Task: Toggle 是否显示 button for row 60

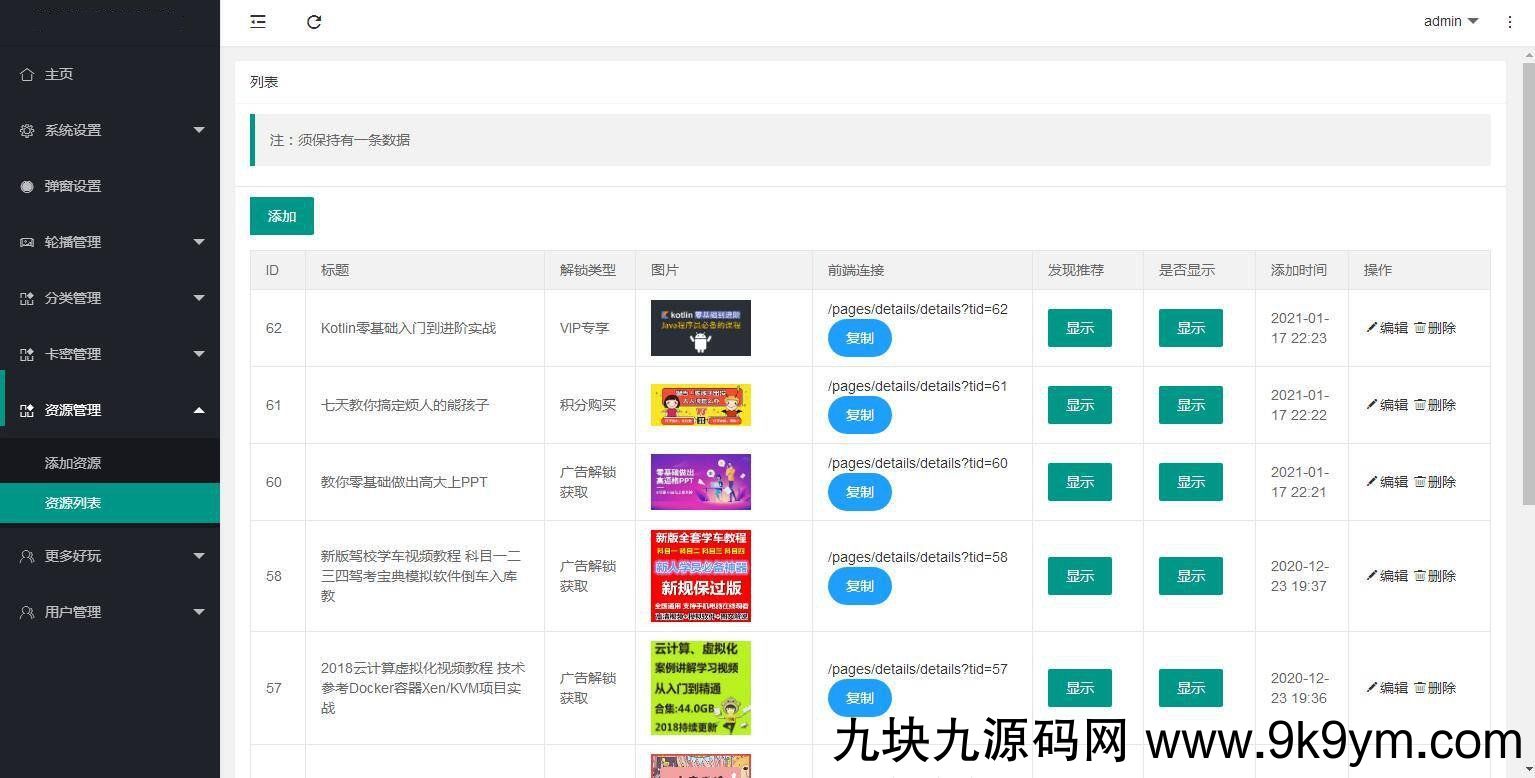Action: coord(1190,482)
